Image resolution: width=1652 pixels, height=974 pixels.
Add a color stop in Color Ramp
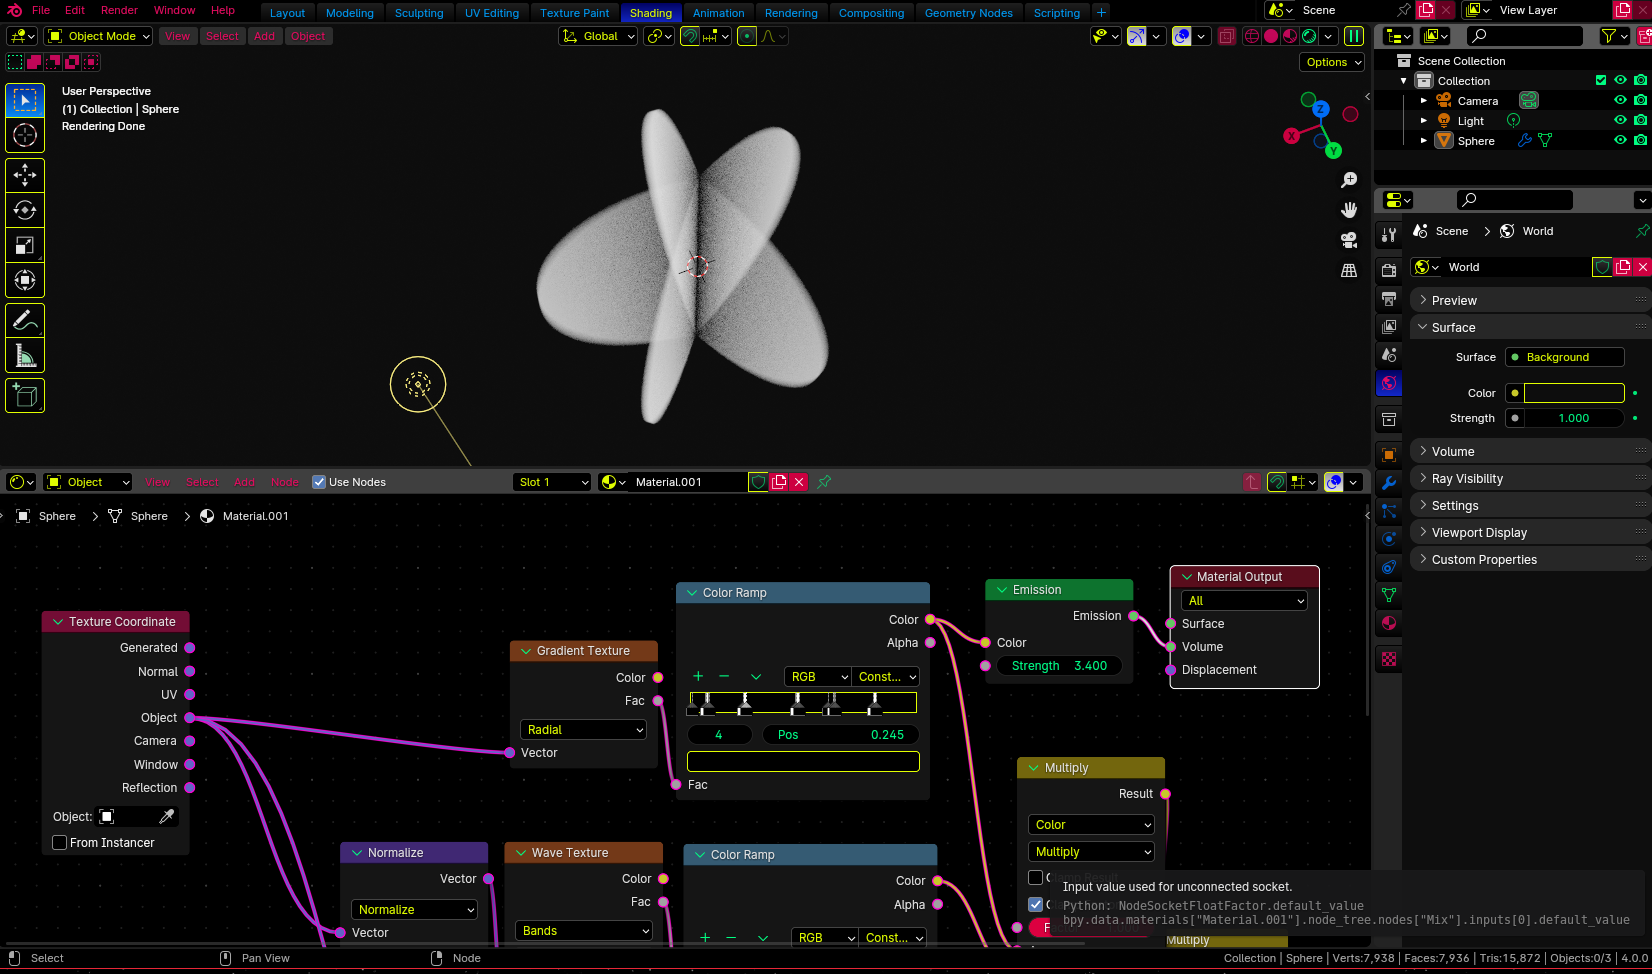point(698,677)
